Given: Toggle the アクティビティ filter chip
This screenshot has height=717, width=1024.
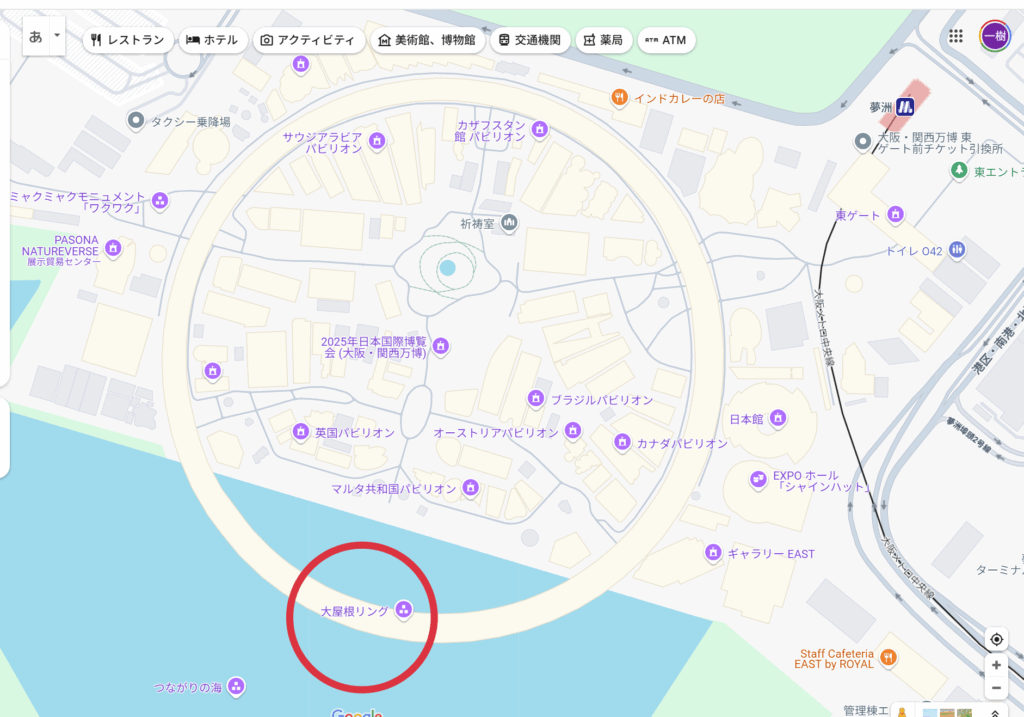Looking at the screenshot, I should tap(309, 40).
